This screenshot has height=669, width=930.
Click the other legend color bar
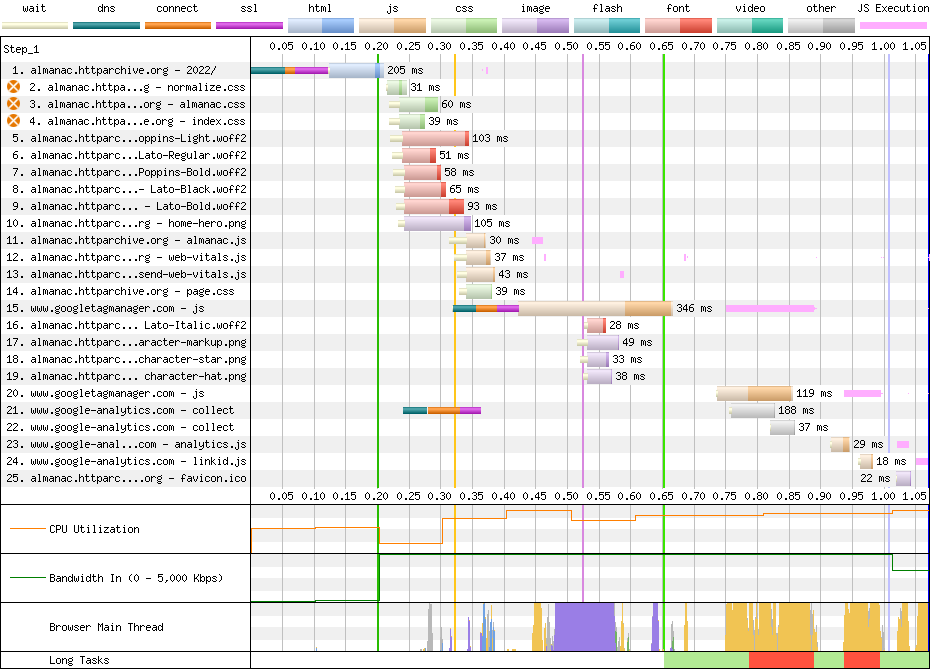[821, 26]
